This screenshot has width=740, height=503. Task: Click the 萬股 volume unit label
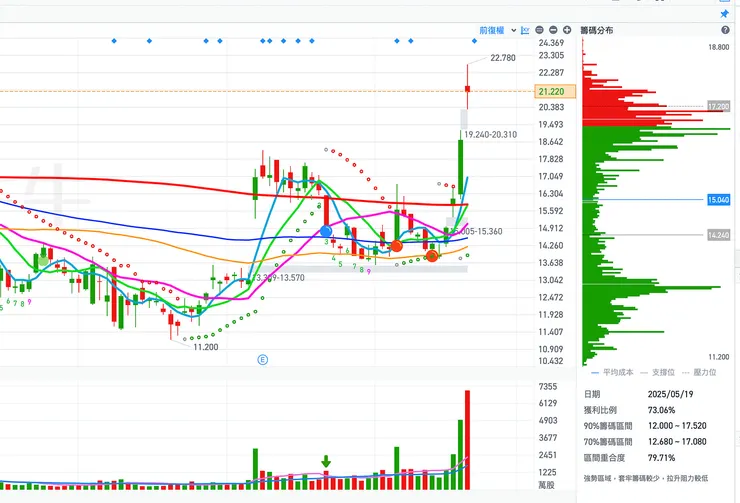tap(547, 485)
